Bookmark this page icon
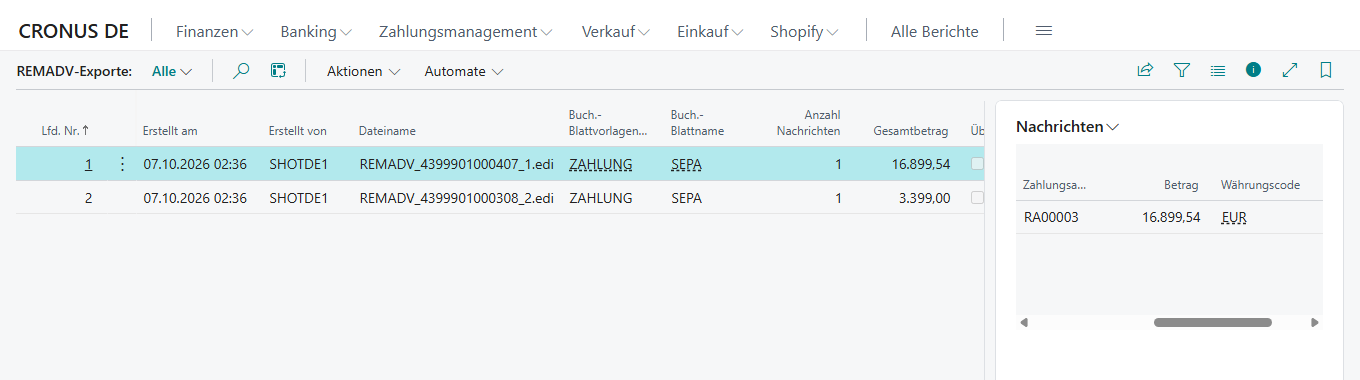1360x380 pixels. click(x=1326, y=70)
